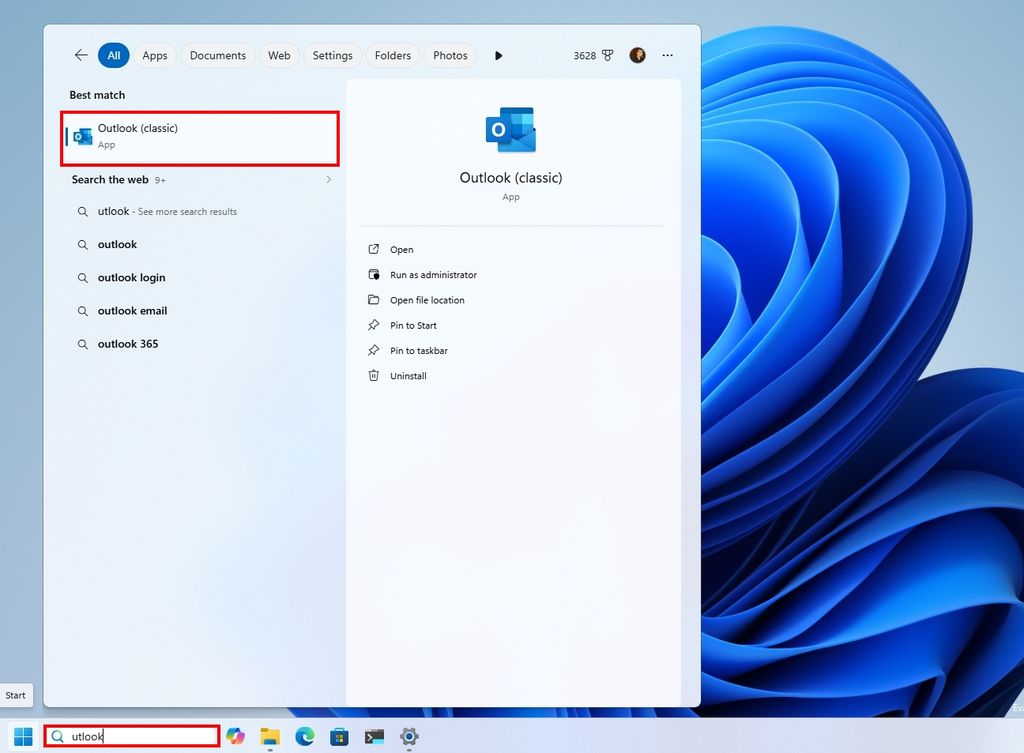The height and width of the screenshot is (753, 1024).
Task: Open the Outlook (classic) best match result
Action: click(x=200, y=138)
